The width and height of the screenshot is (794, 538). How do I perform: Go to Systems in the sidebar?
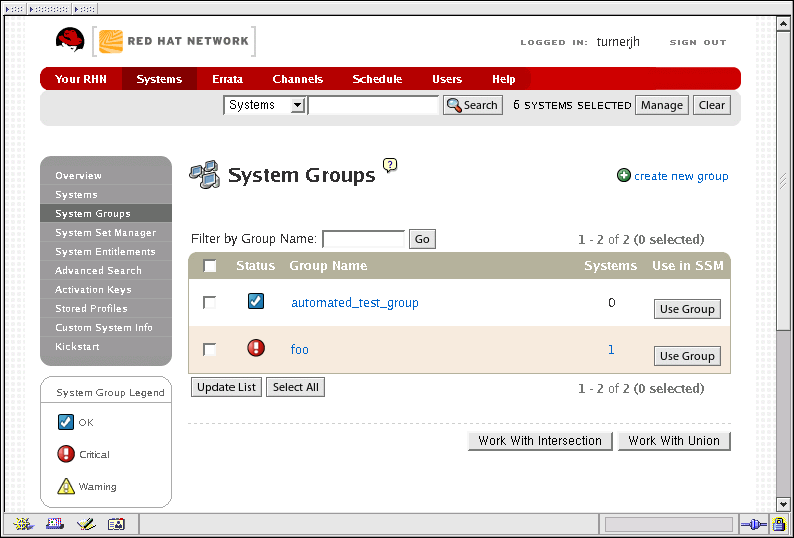[x=106, y=195]
